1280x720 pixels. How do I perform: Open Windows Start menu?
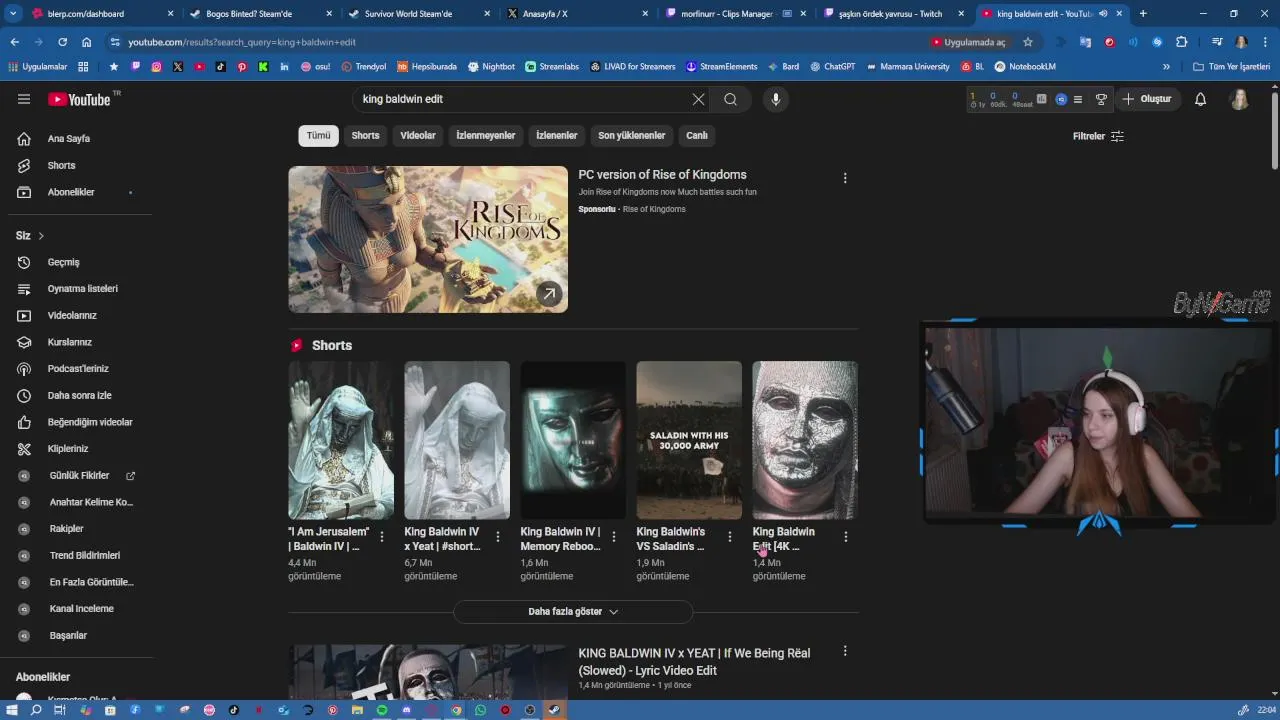click(13, 710)
